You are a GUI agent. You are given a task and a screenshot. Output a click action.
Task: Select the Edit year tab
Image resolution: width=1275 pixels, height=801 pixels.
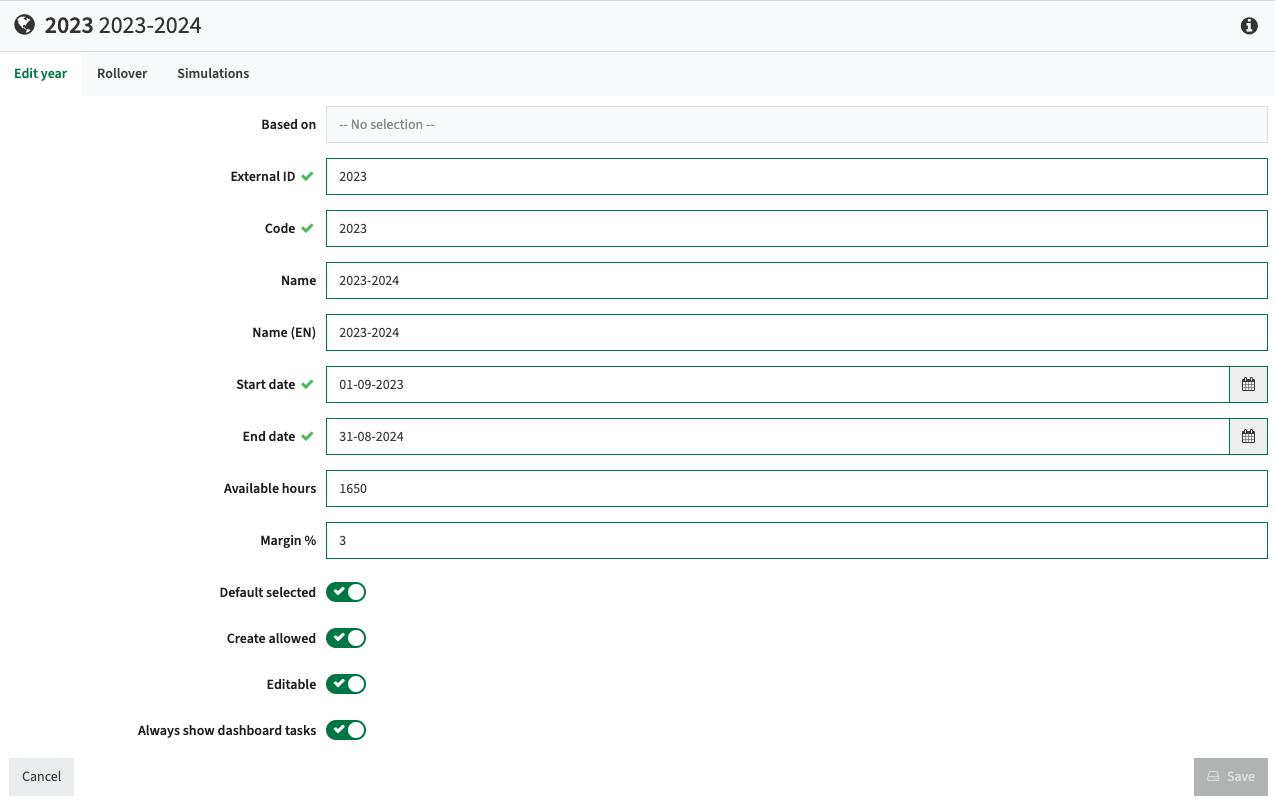pyautogui.click(x=41, y=73)
